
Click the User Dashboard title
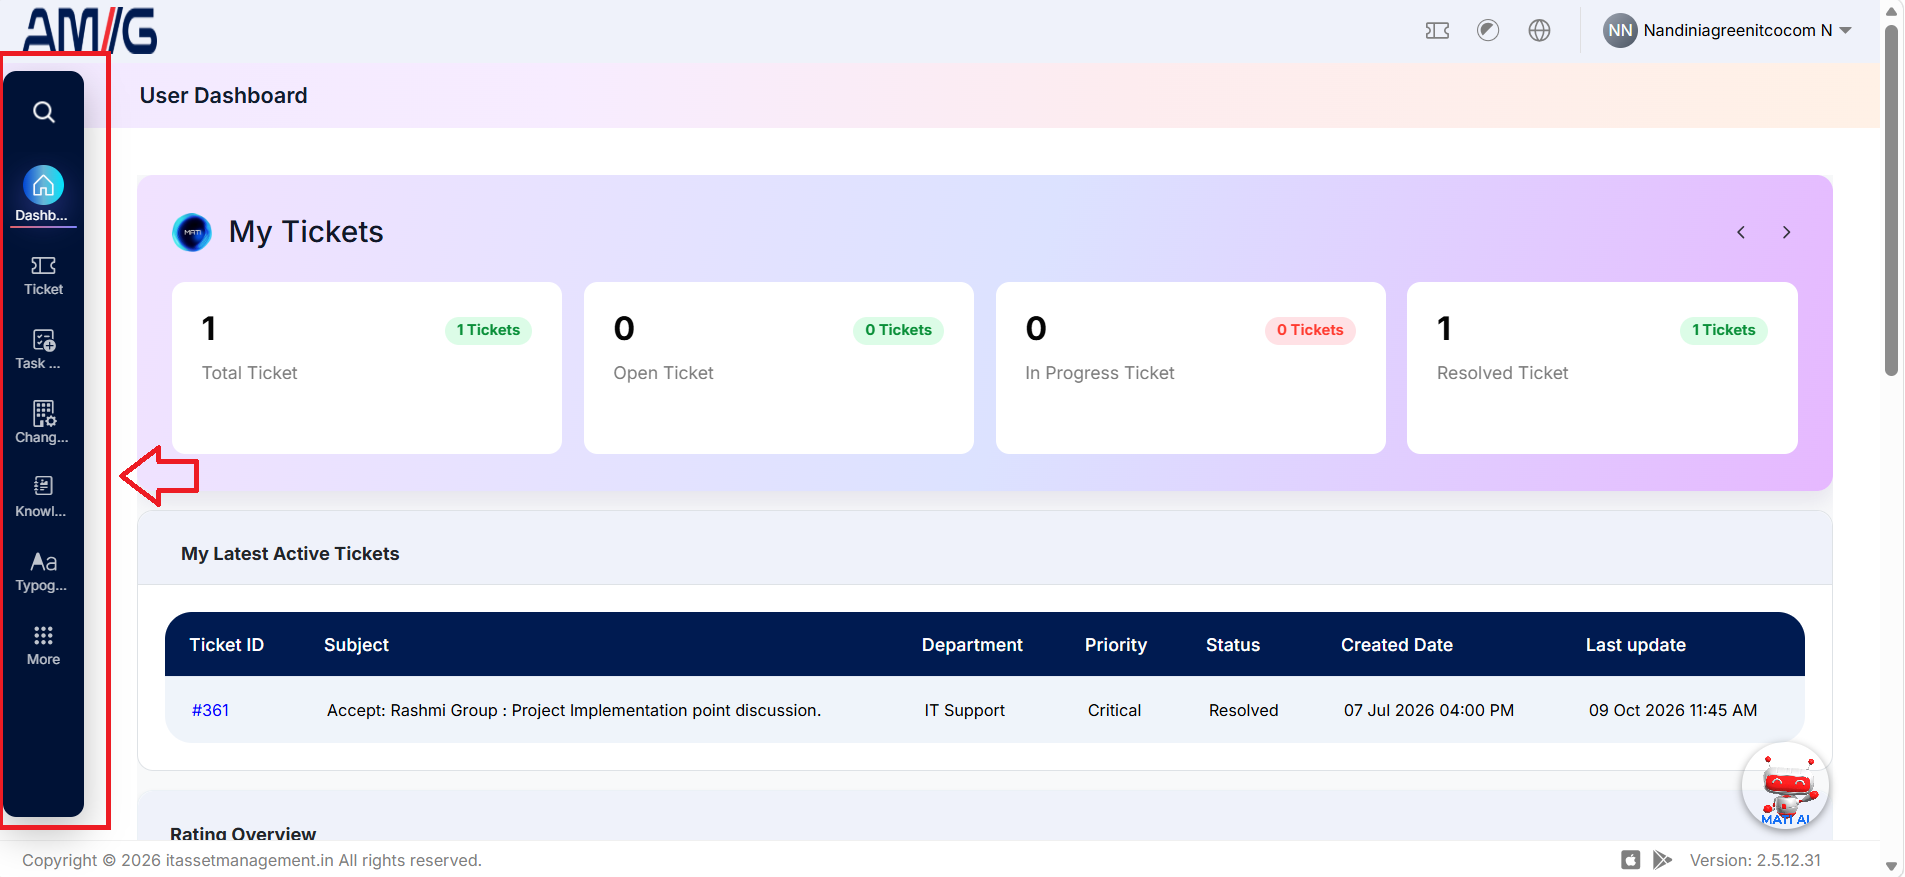[x=224, y=96]
